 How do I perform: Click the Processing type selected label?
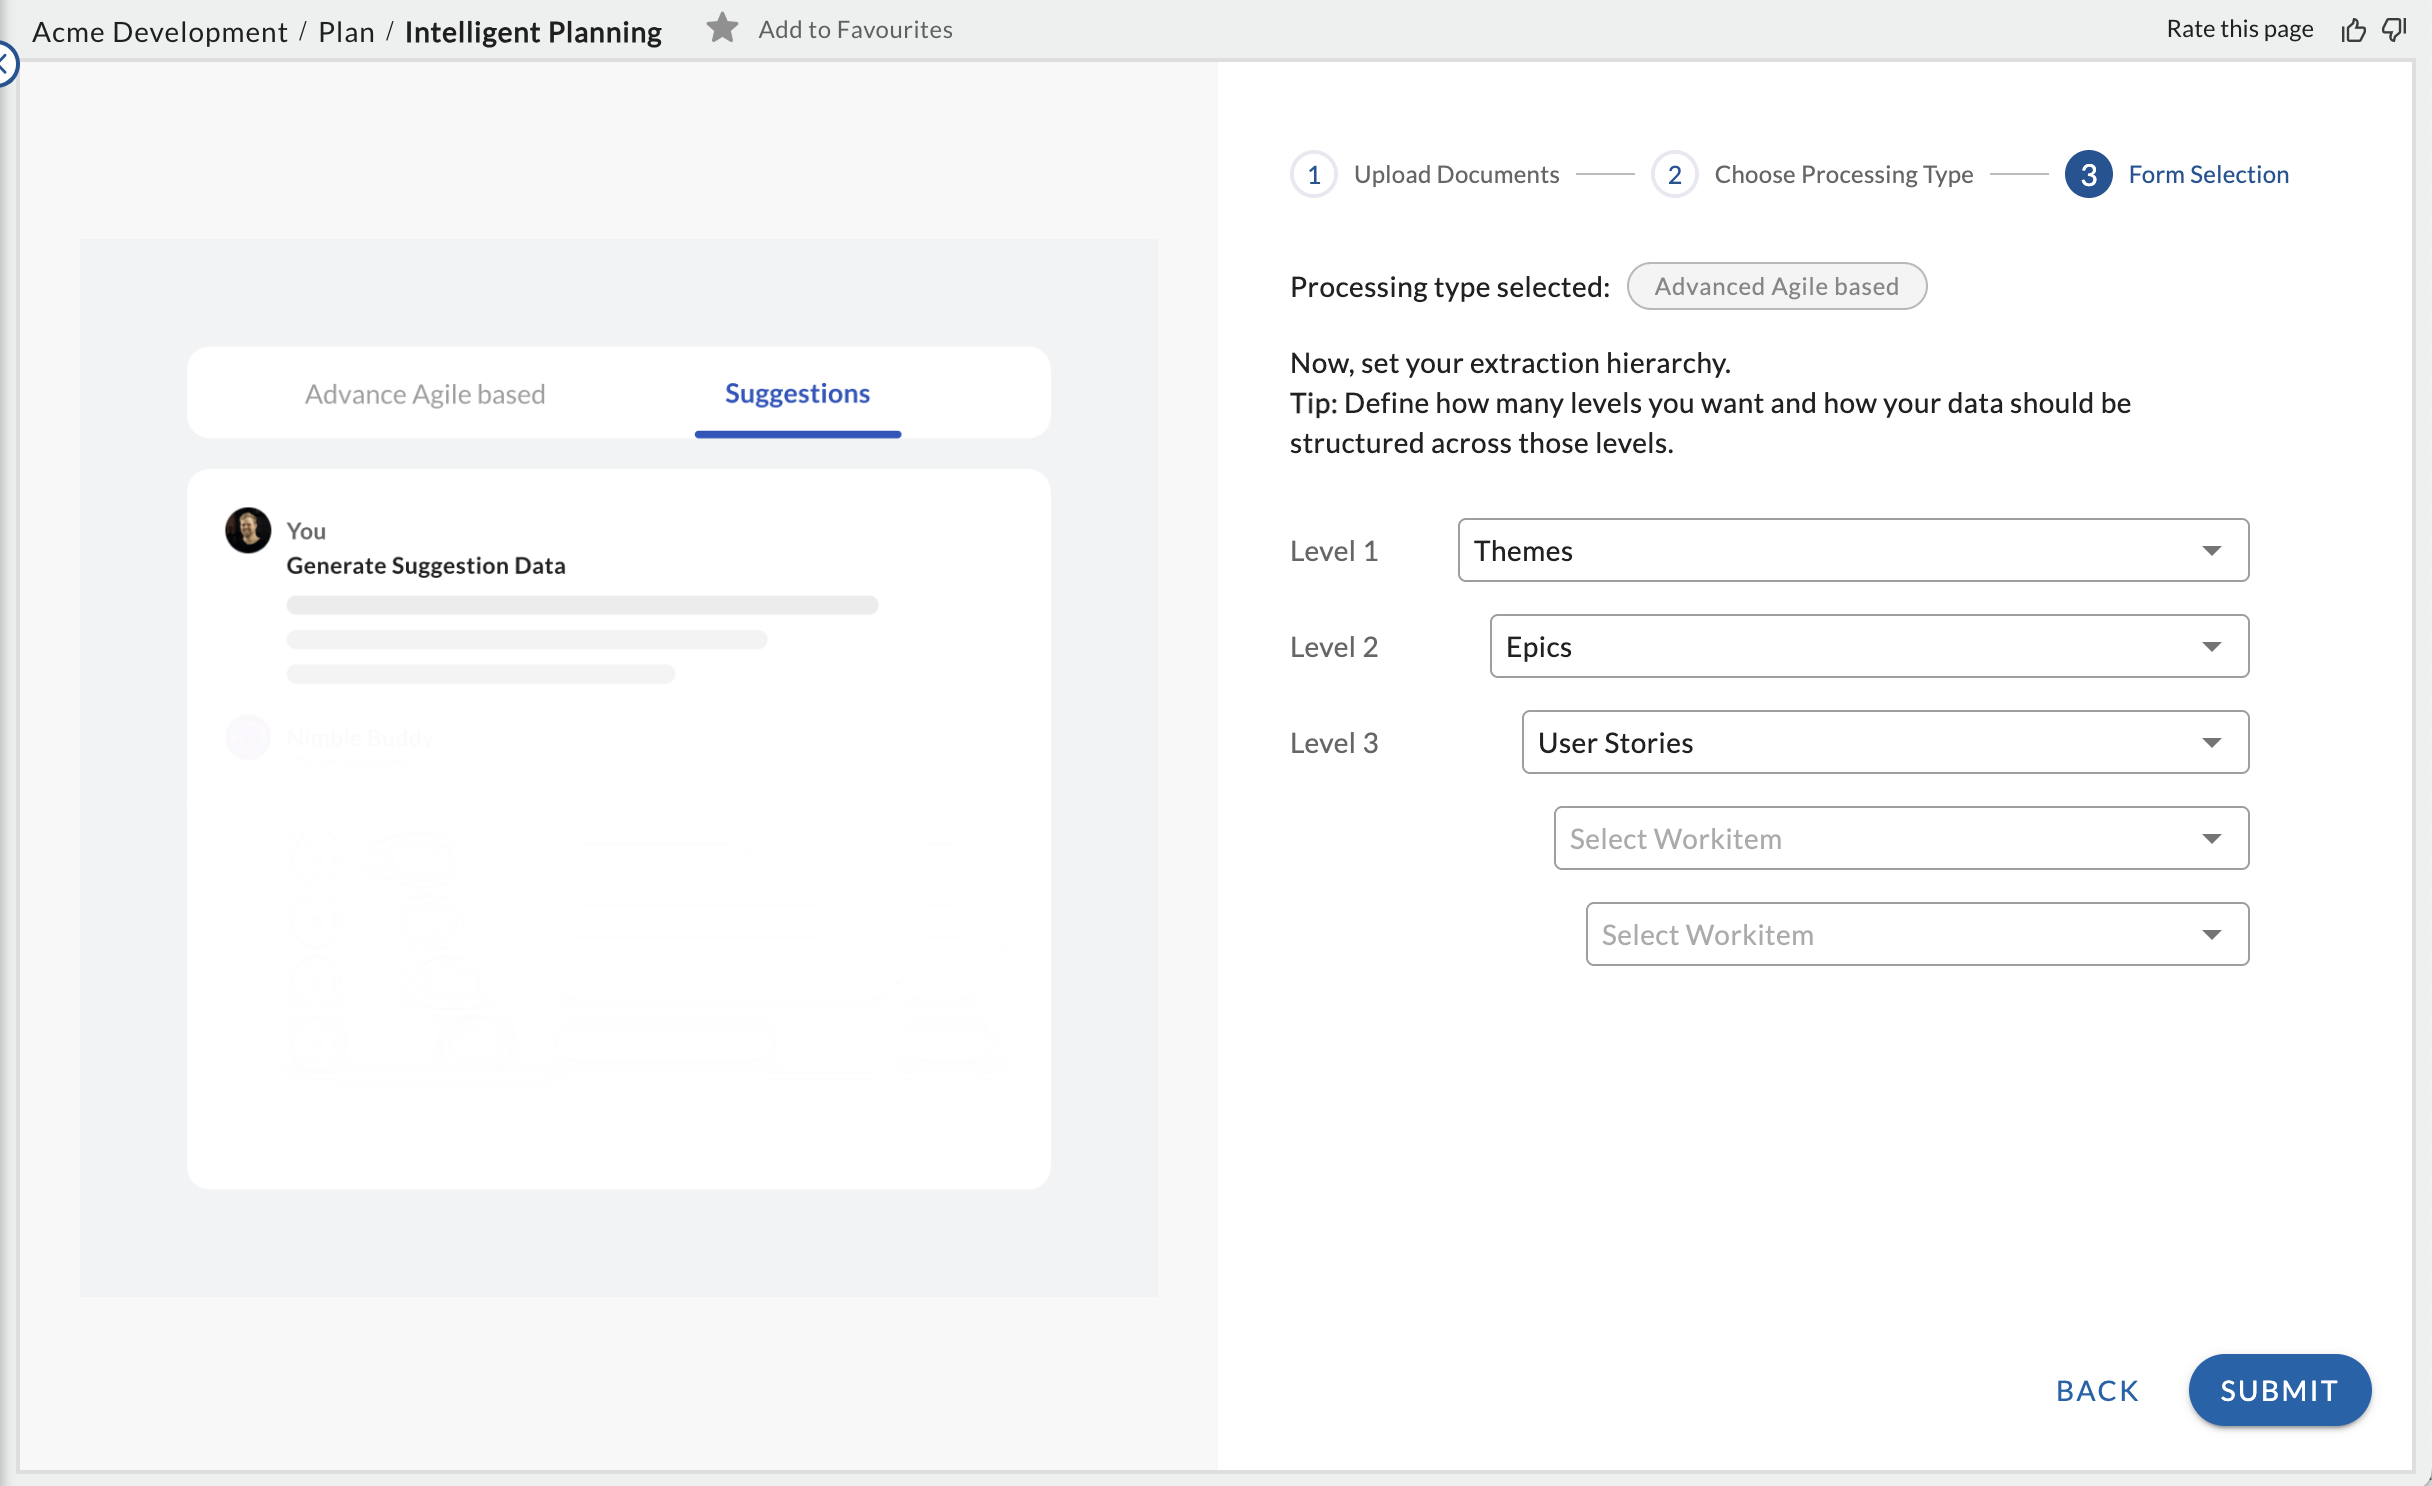click(1450, 287)
